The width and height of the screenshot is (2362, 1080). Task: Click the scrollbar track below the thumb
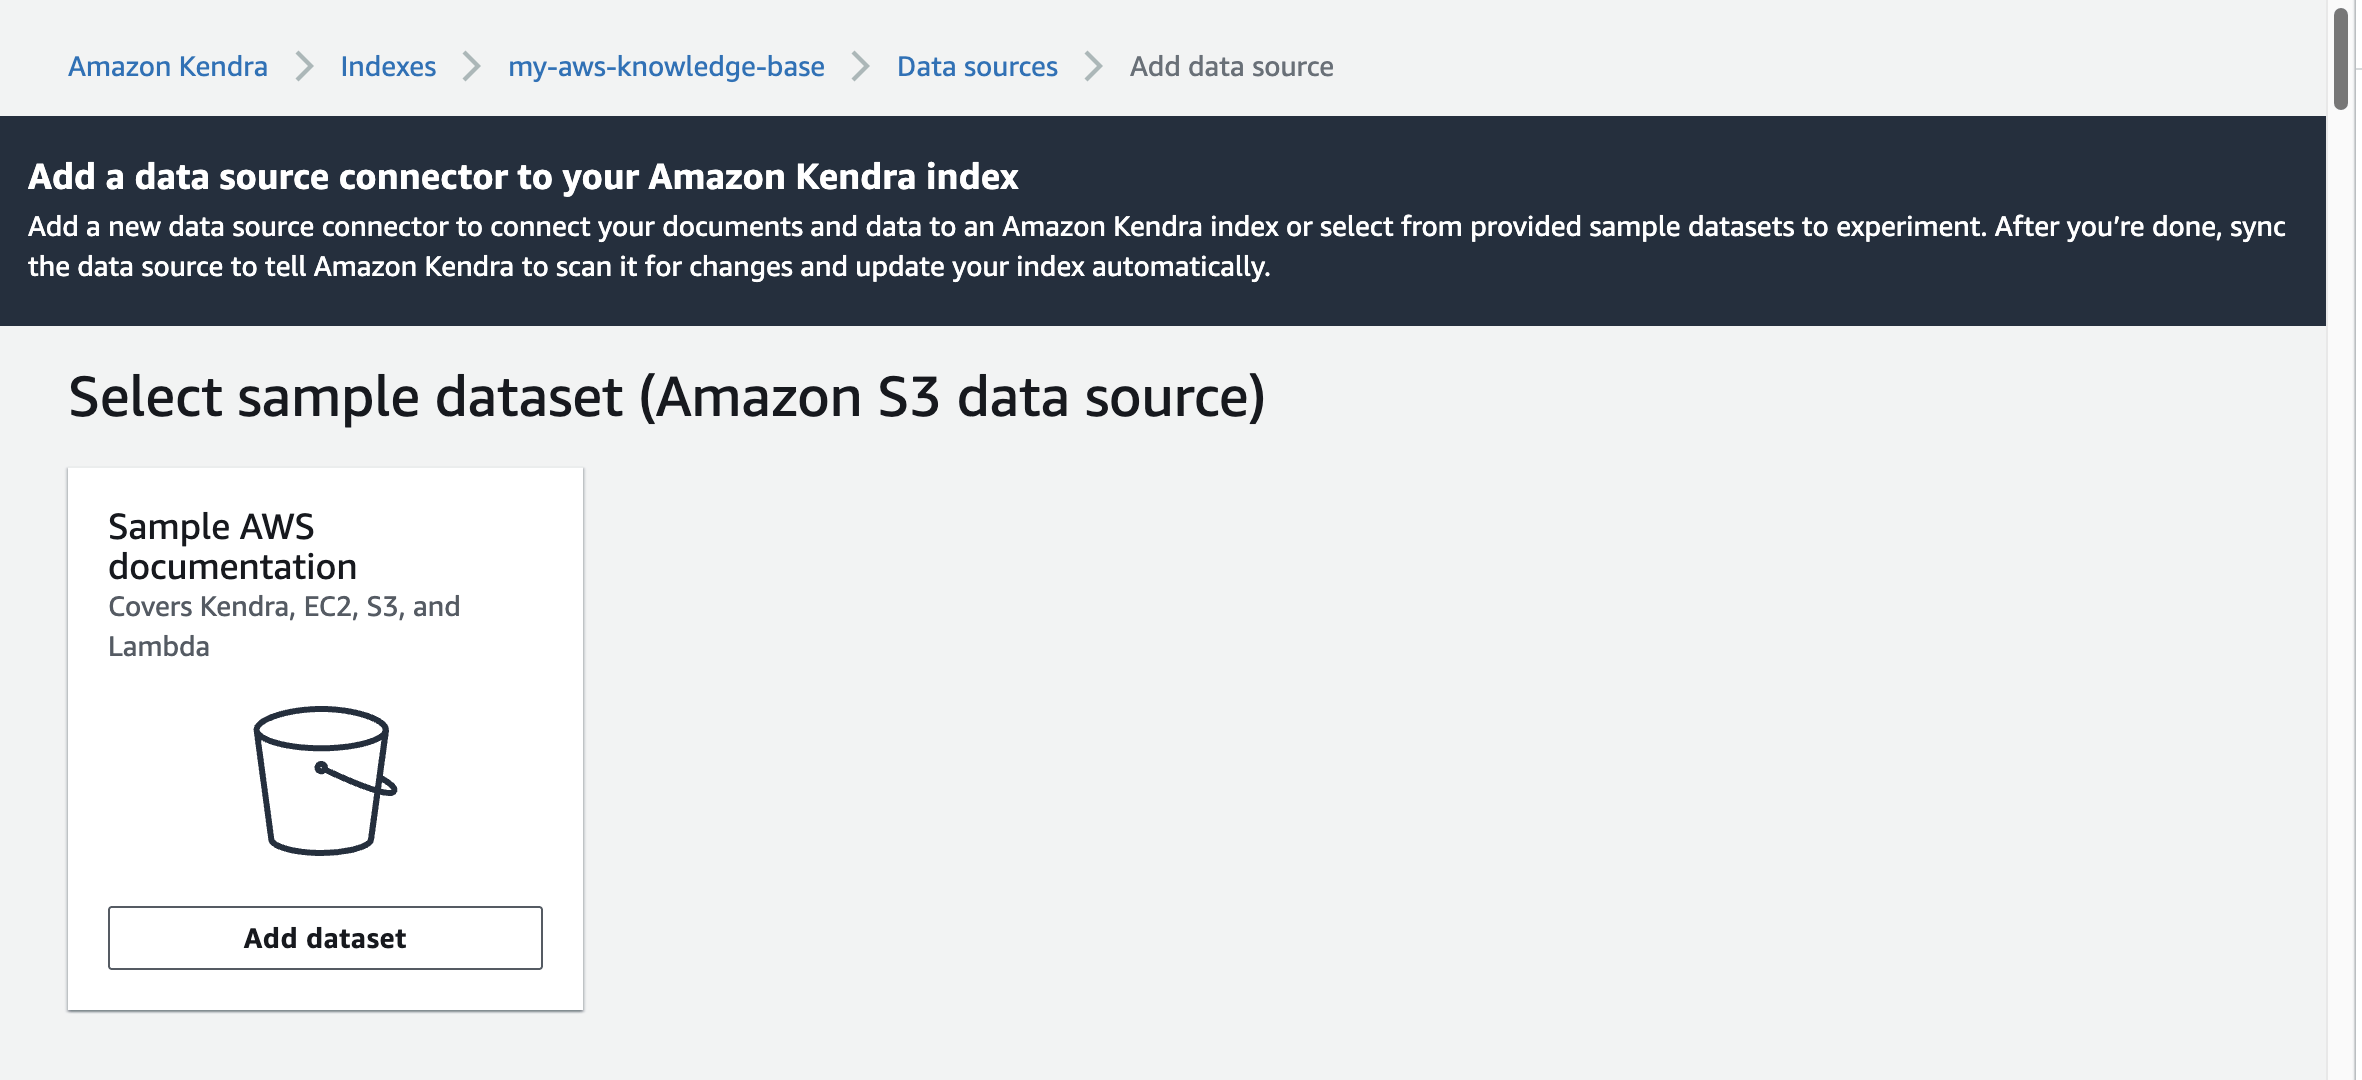(x=2341, y=600)
